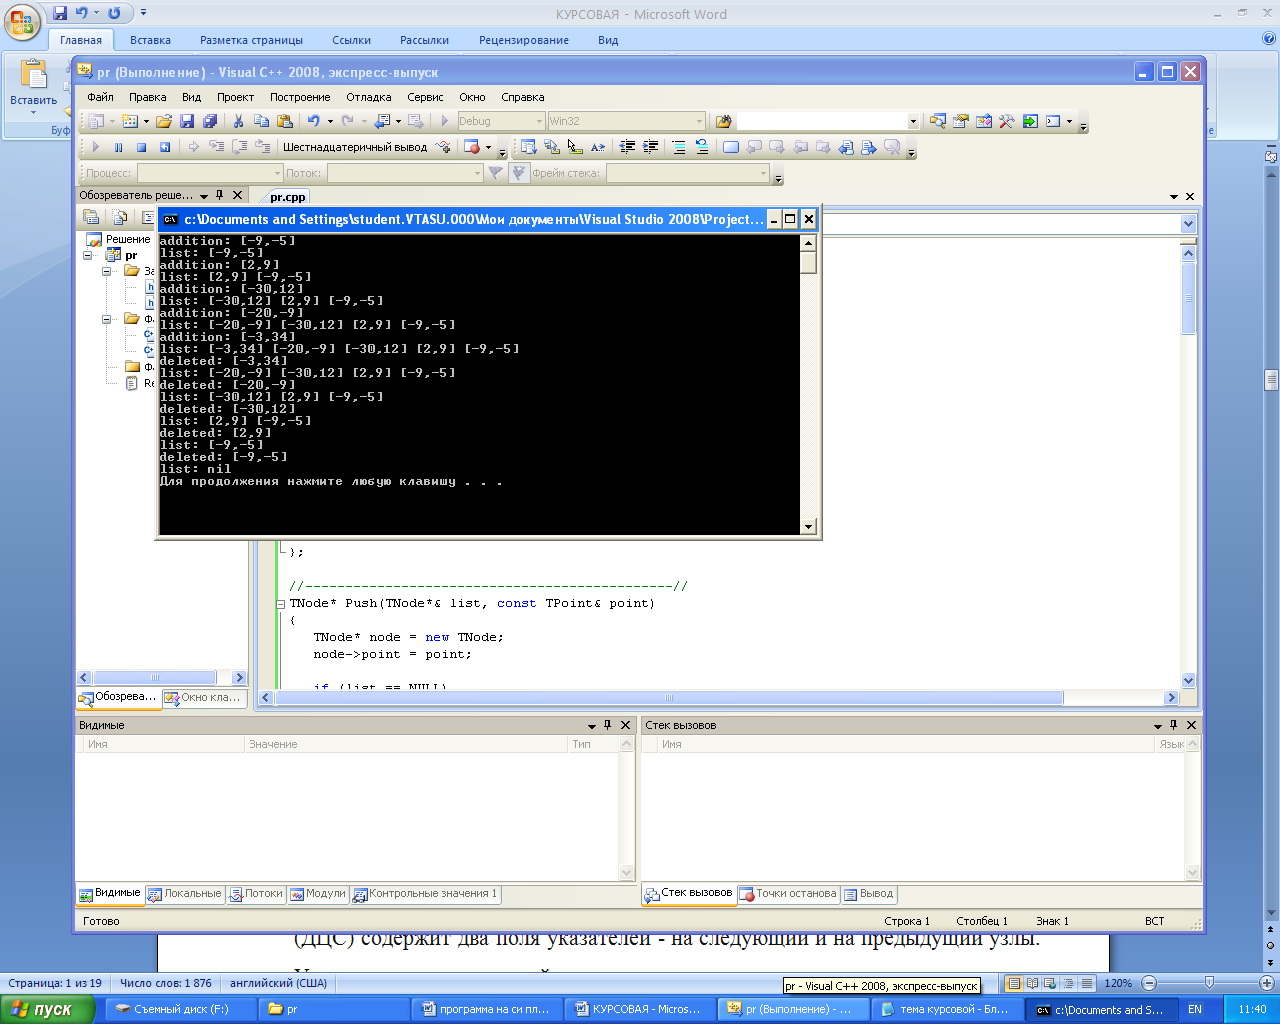Click the Save icon in Word quick access toolbar
The height and width of the screenshot is (1024, 1280).
[x=60, y=13]
